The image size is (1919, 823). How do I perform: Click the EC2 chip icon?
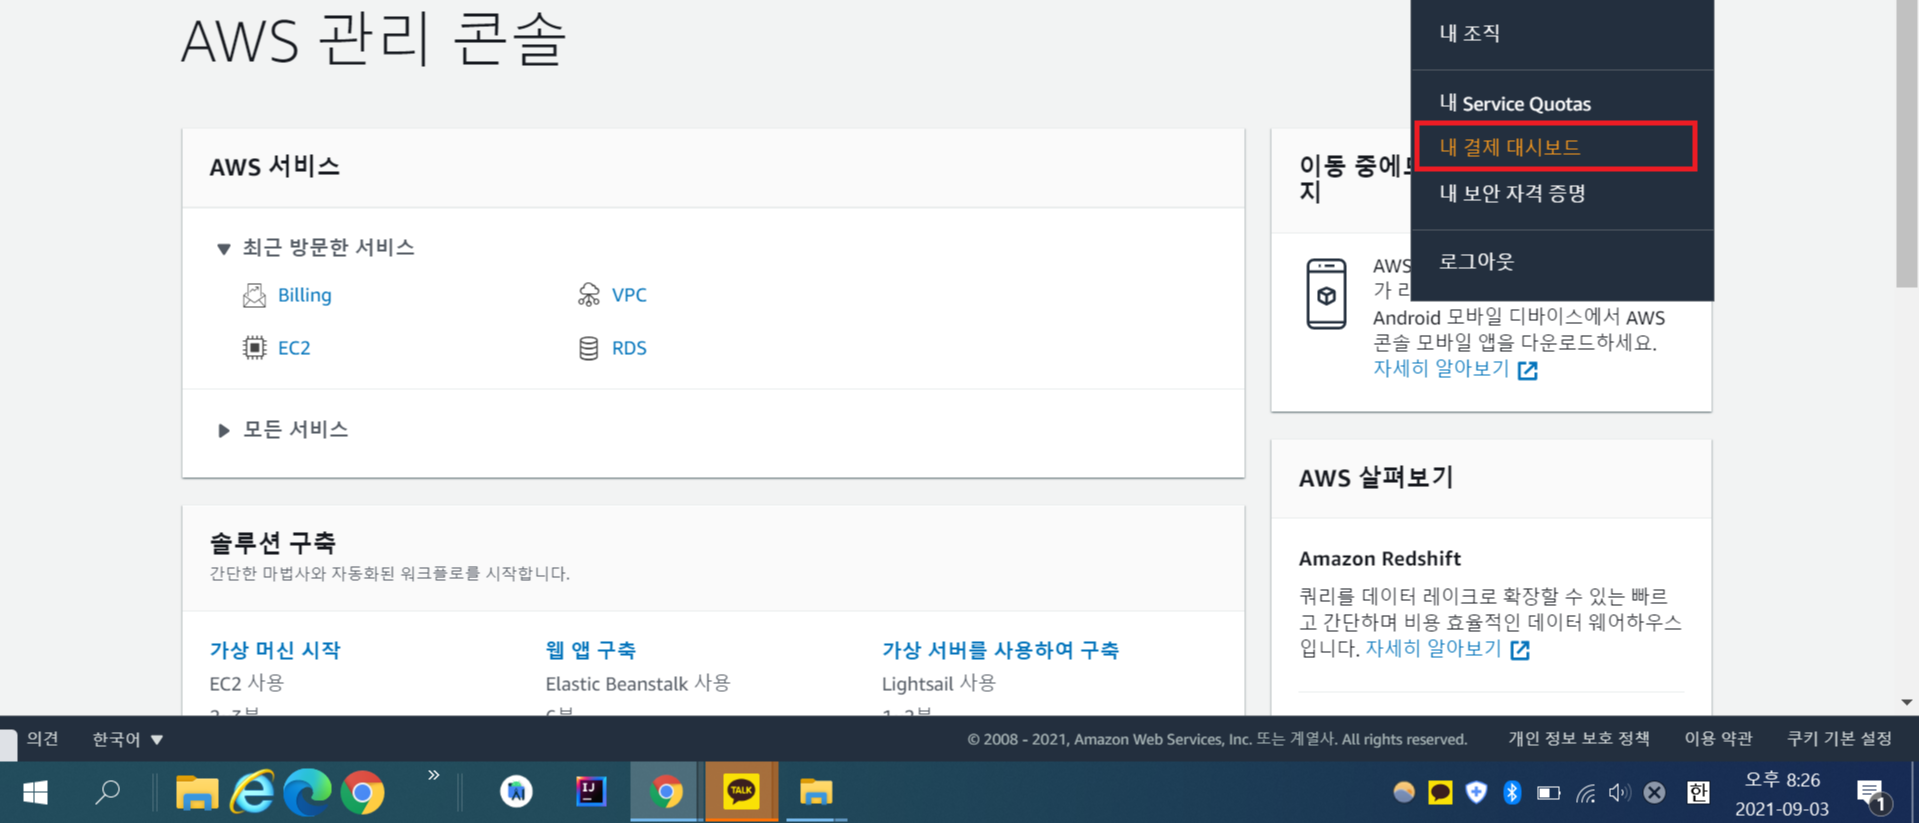tap(254, 347)
